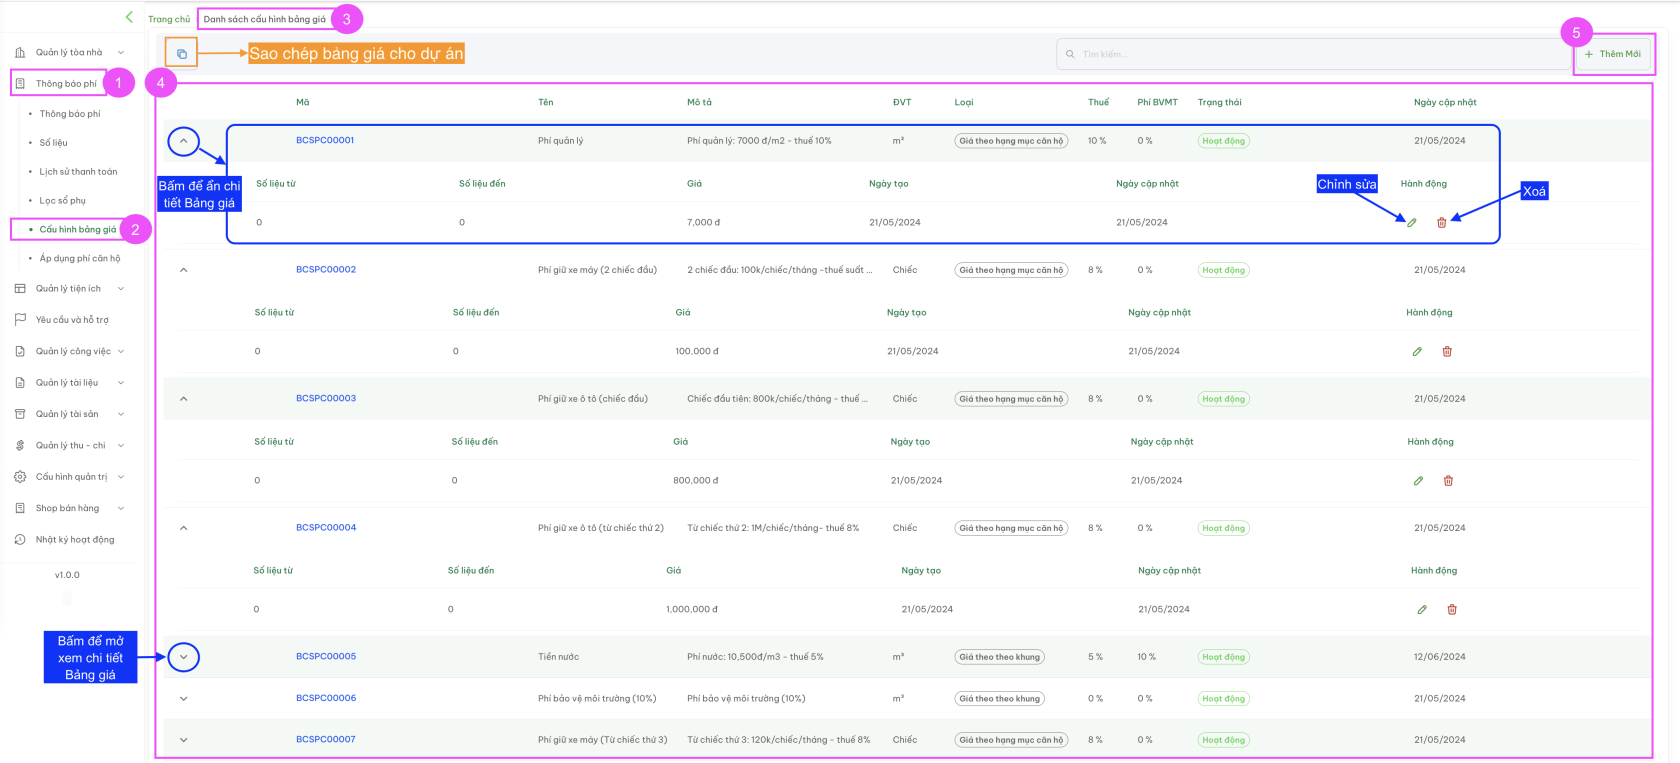This screenshot has width=1680, height=763.
Task: Click the search magnifier icon
Action: pos(1070,54)
